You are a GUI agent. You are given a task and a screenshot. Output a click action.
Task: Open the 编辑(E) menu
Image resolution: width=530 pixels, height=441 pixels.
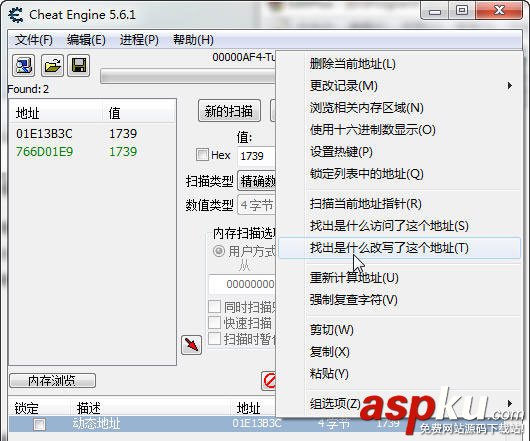point(86,40)
